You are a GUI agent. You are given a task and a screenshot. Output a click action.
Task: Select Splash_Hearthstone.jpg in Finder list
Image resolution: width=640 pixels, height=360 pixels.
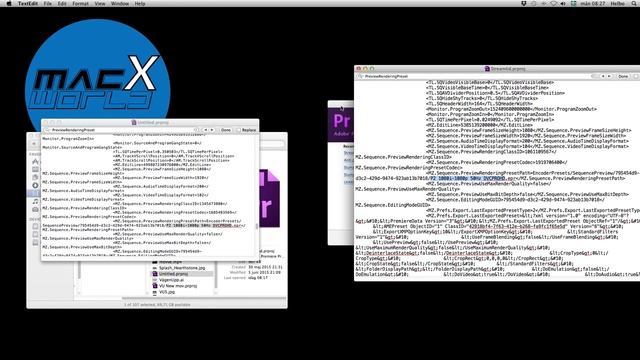coord(182,268)
